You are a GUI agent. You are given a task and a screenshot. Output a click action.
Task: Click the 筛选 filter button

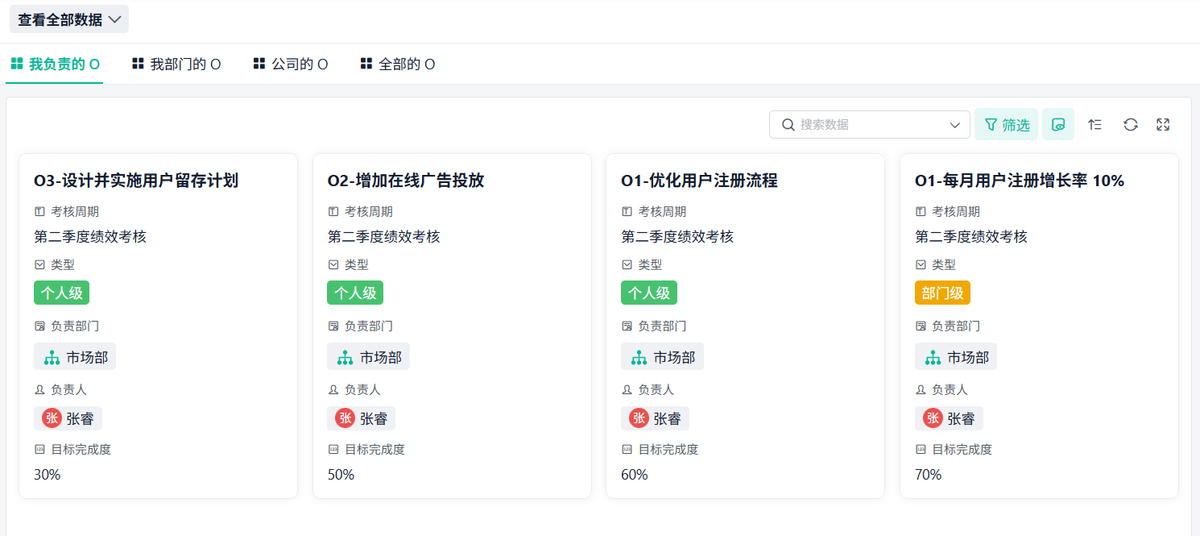(1007, 125)
